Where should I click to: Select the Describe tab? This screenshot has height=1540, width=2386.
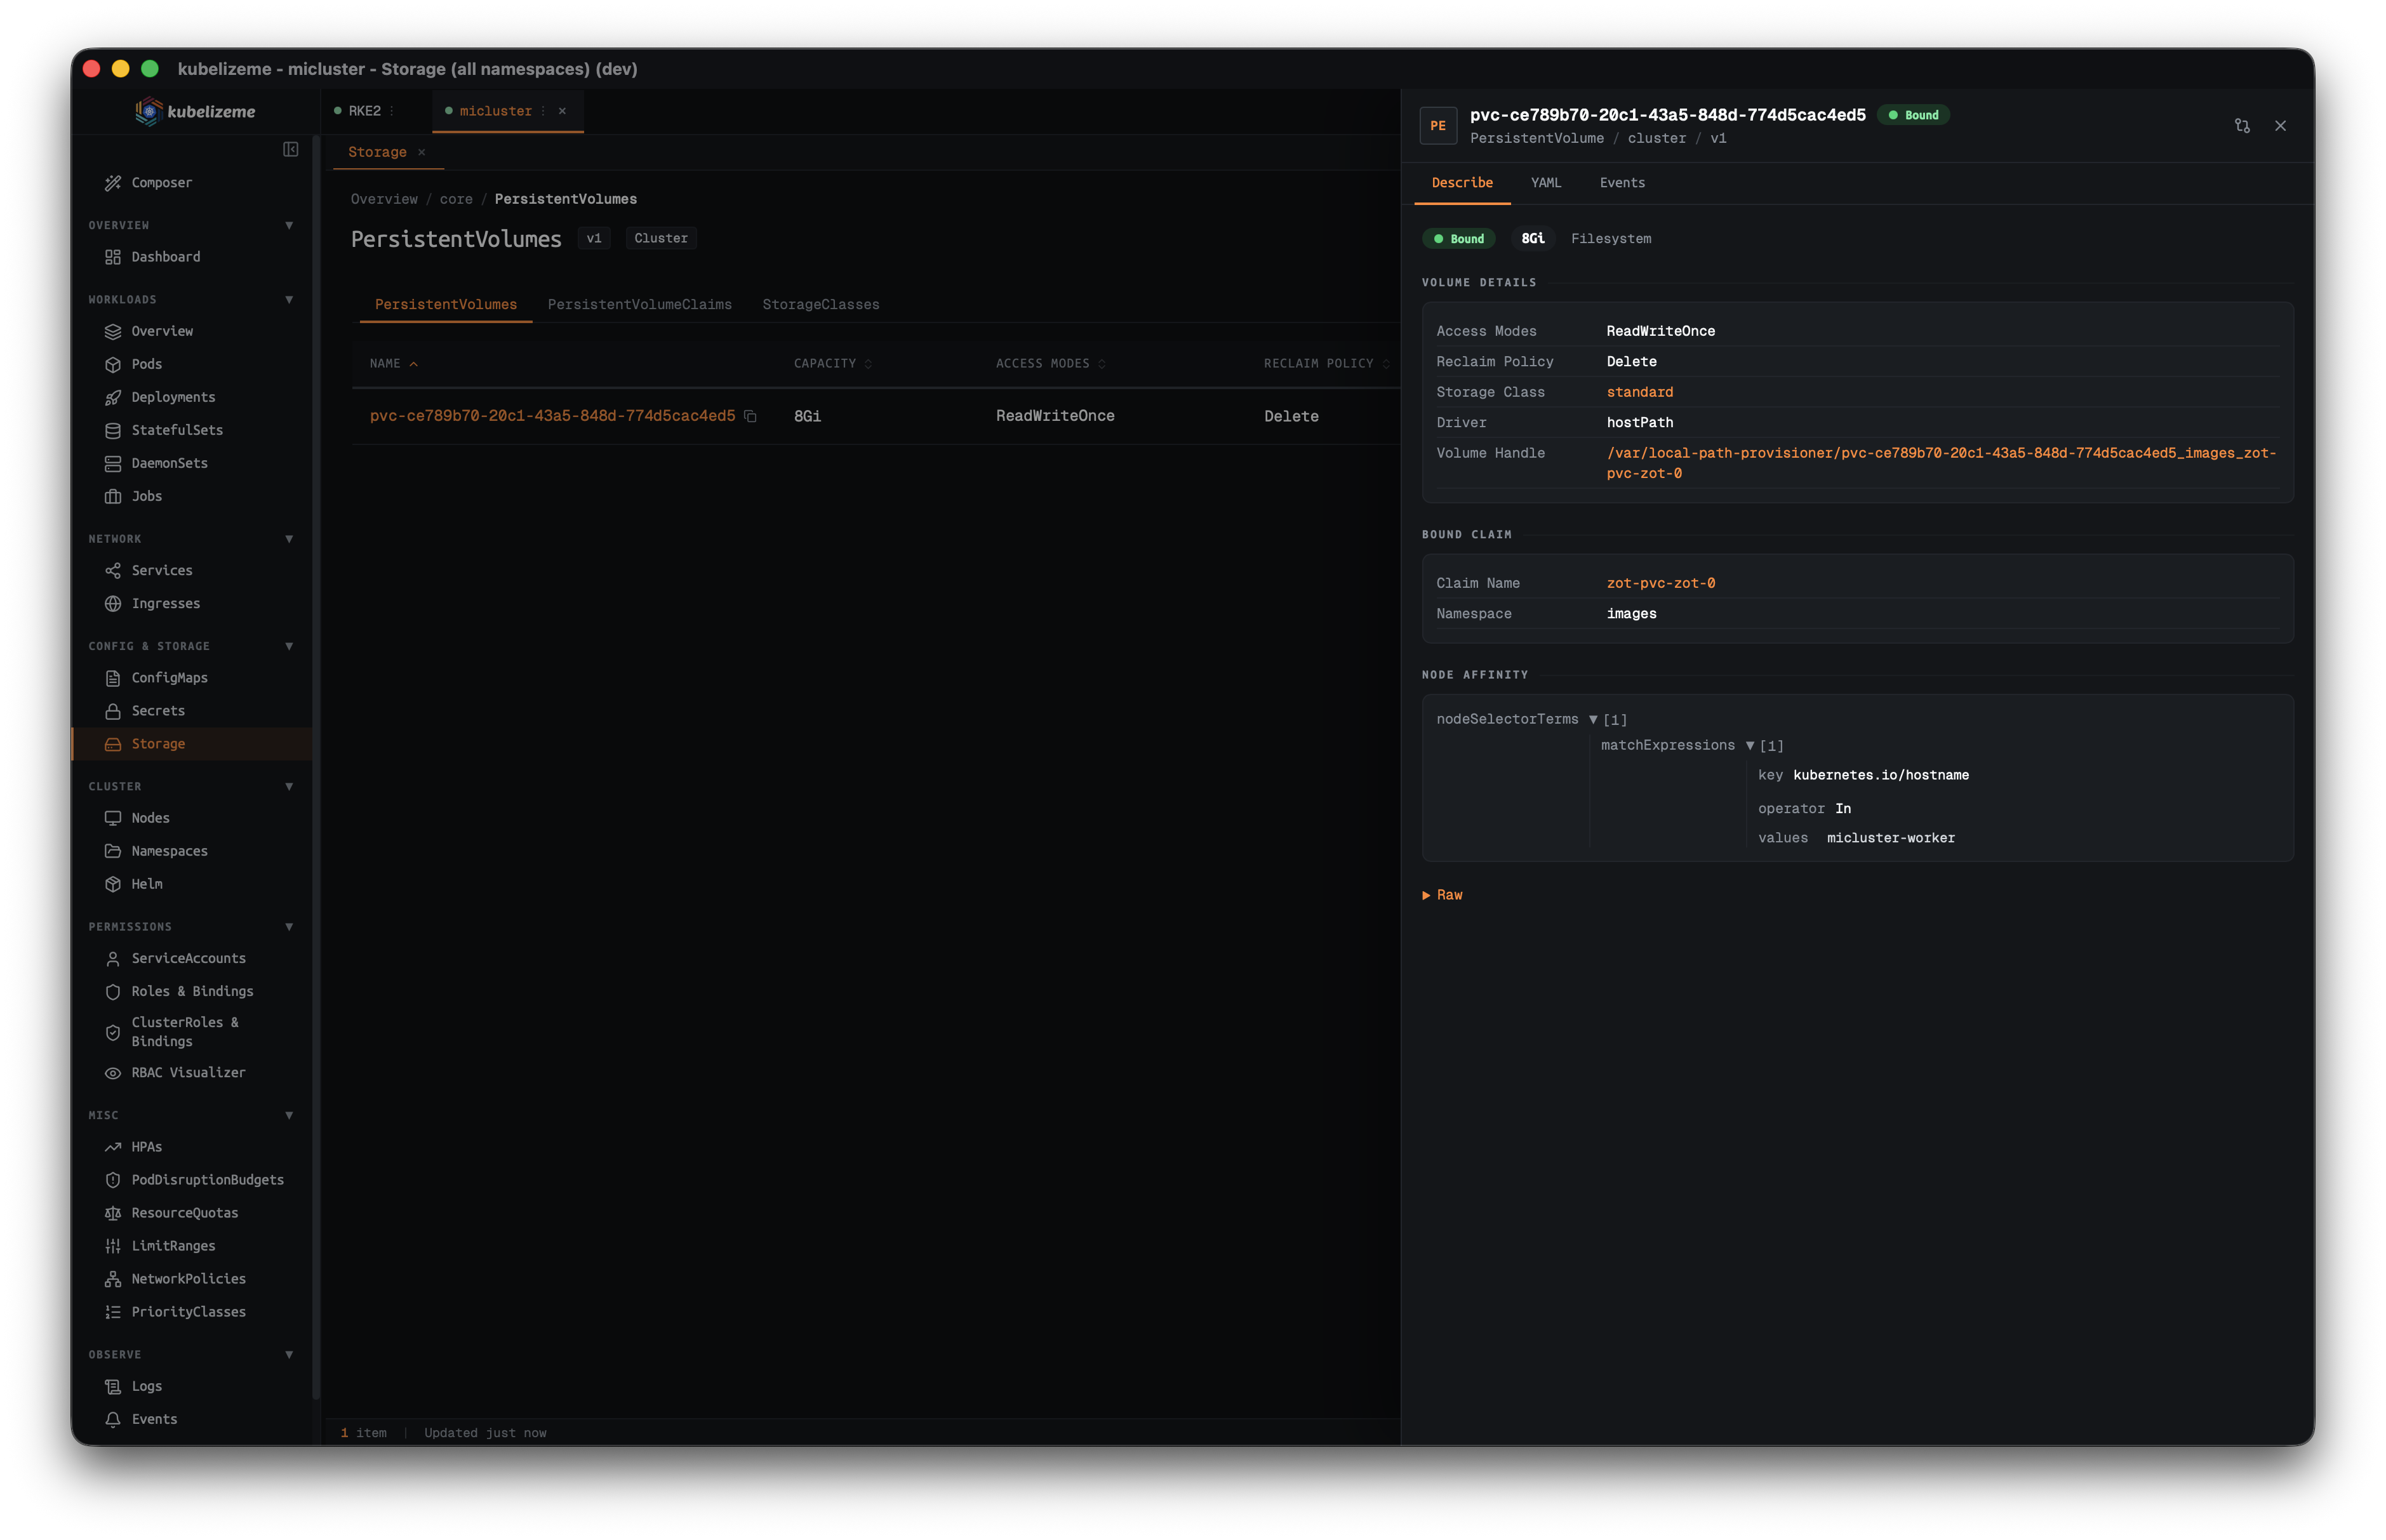tap(1462, 183)
